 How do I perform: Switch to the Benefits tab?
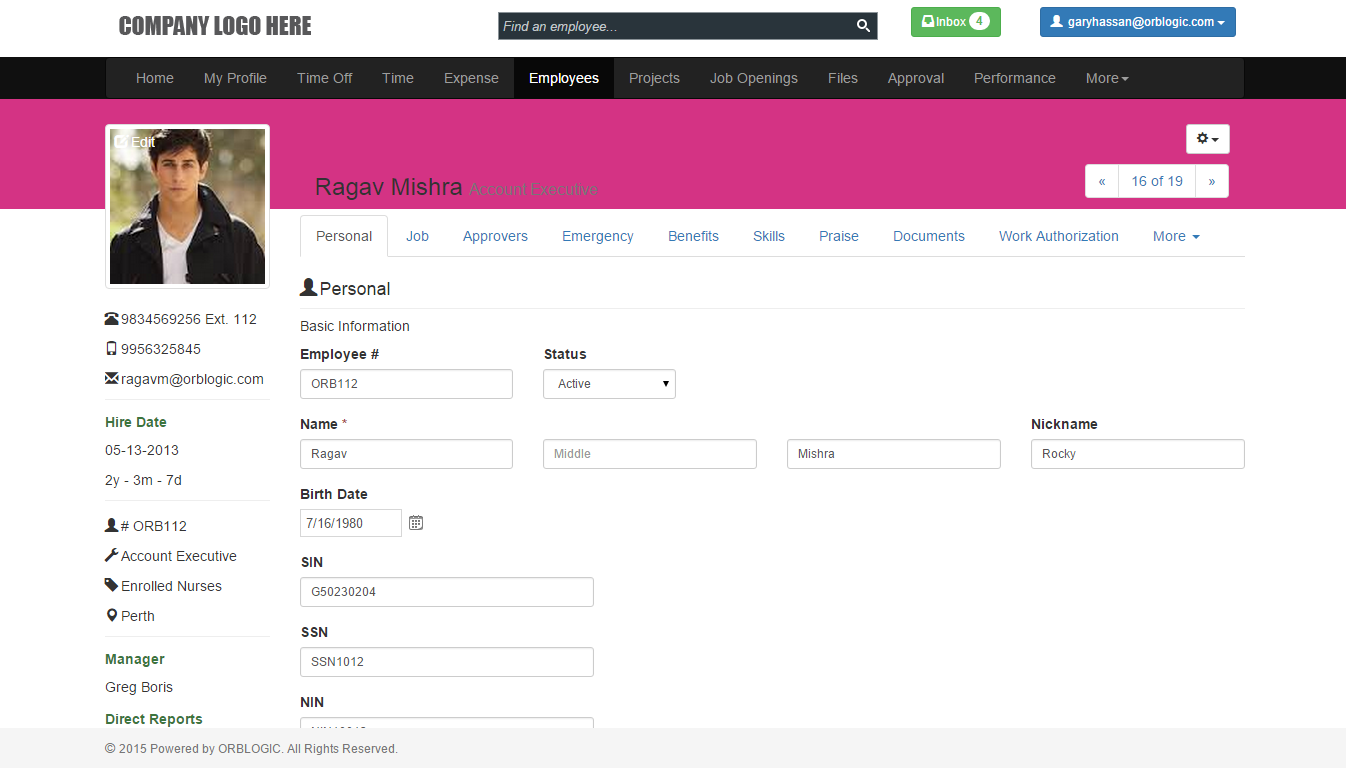693,236
